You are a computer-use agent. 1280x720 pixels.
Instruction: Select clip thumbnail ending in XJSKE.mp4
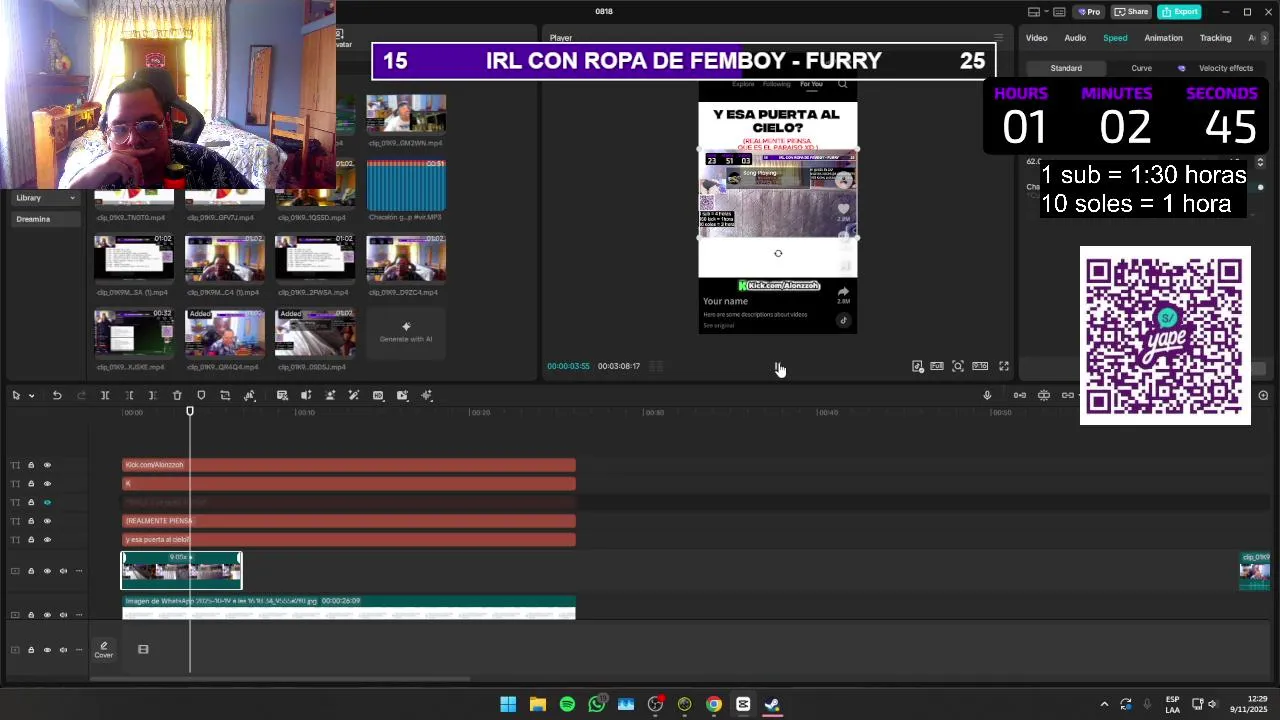[x=134, y=333]
